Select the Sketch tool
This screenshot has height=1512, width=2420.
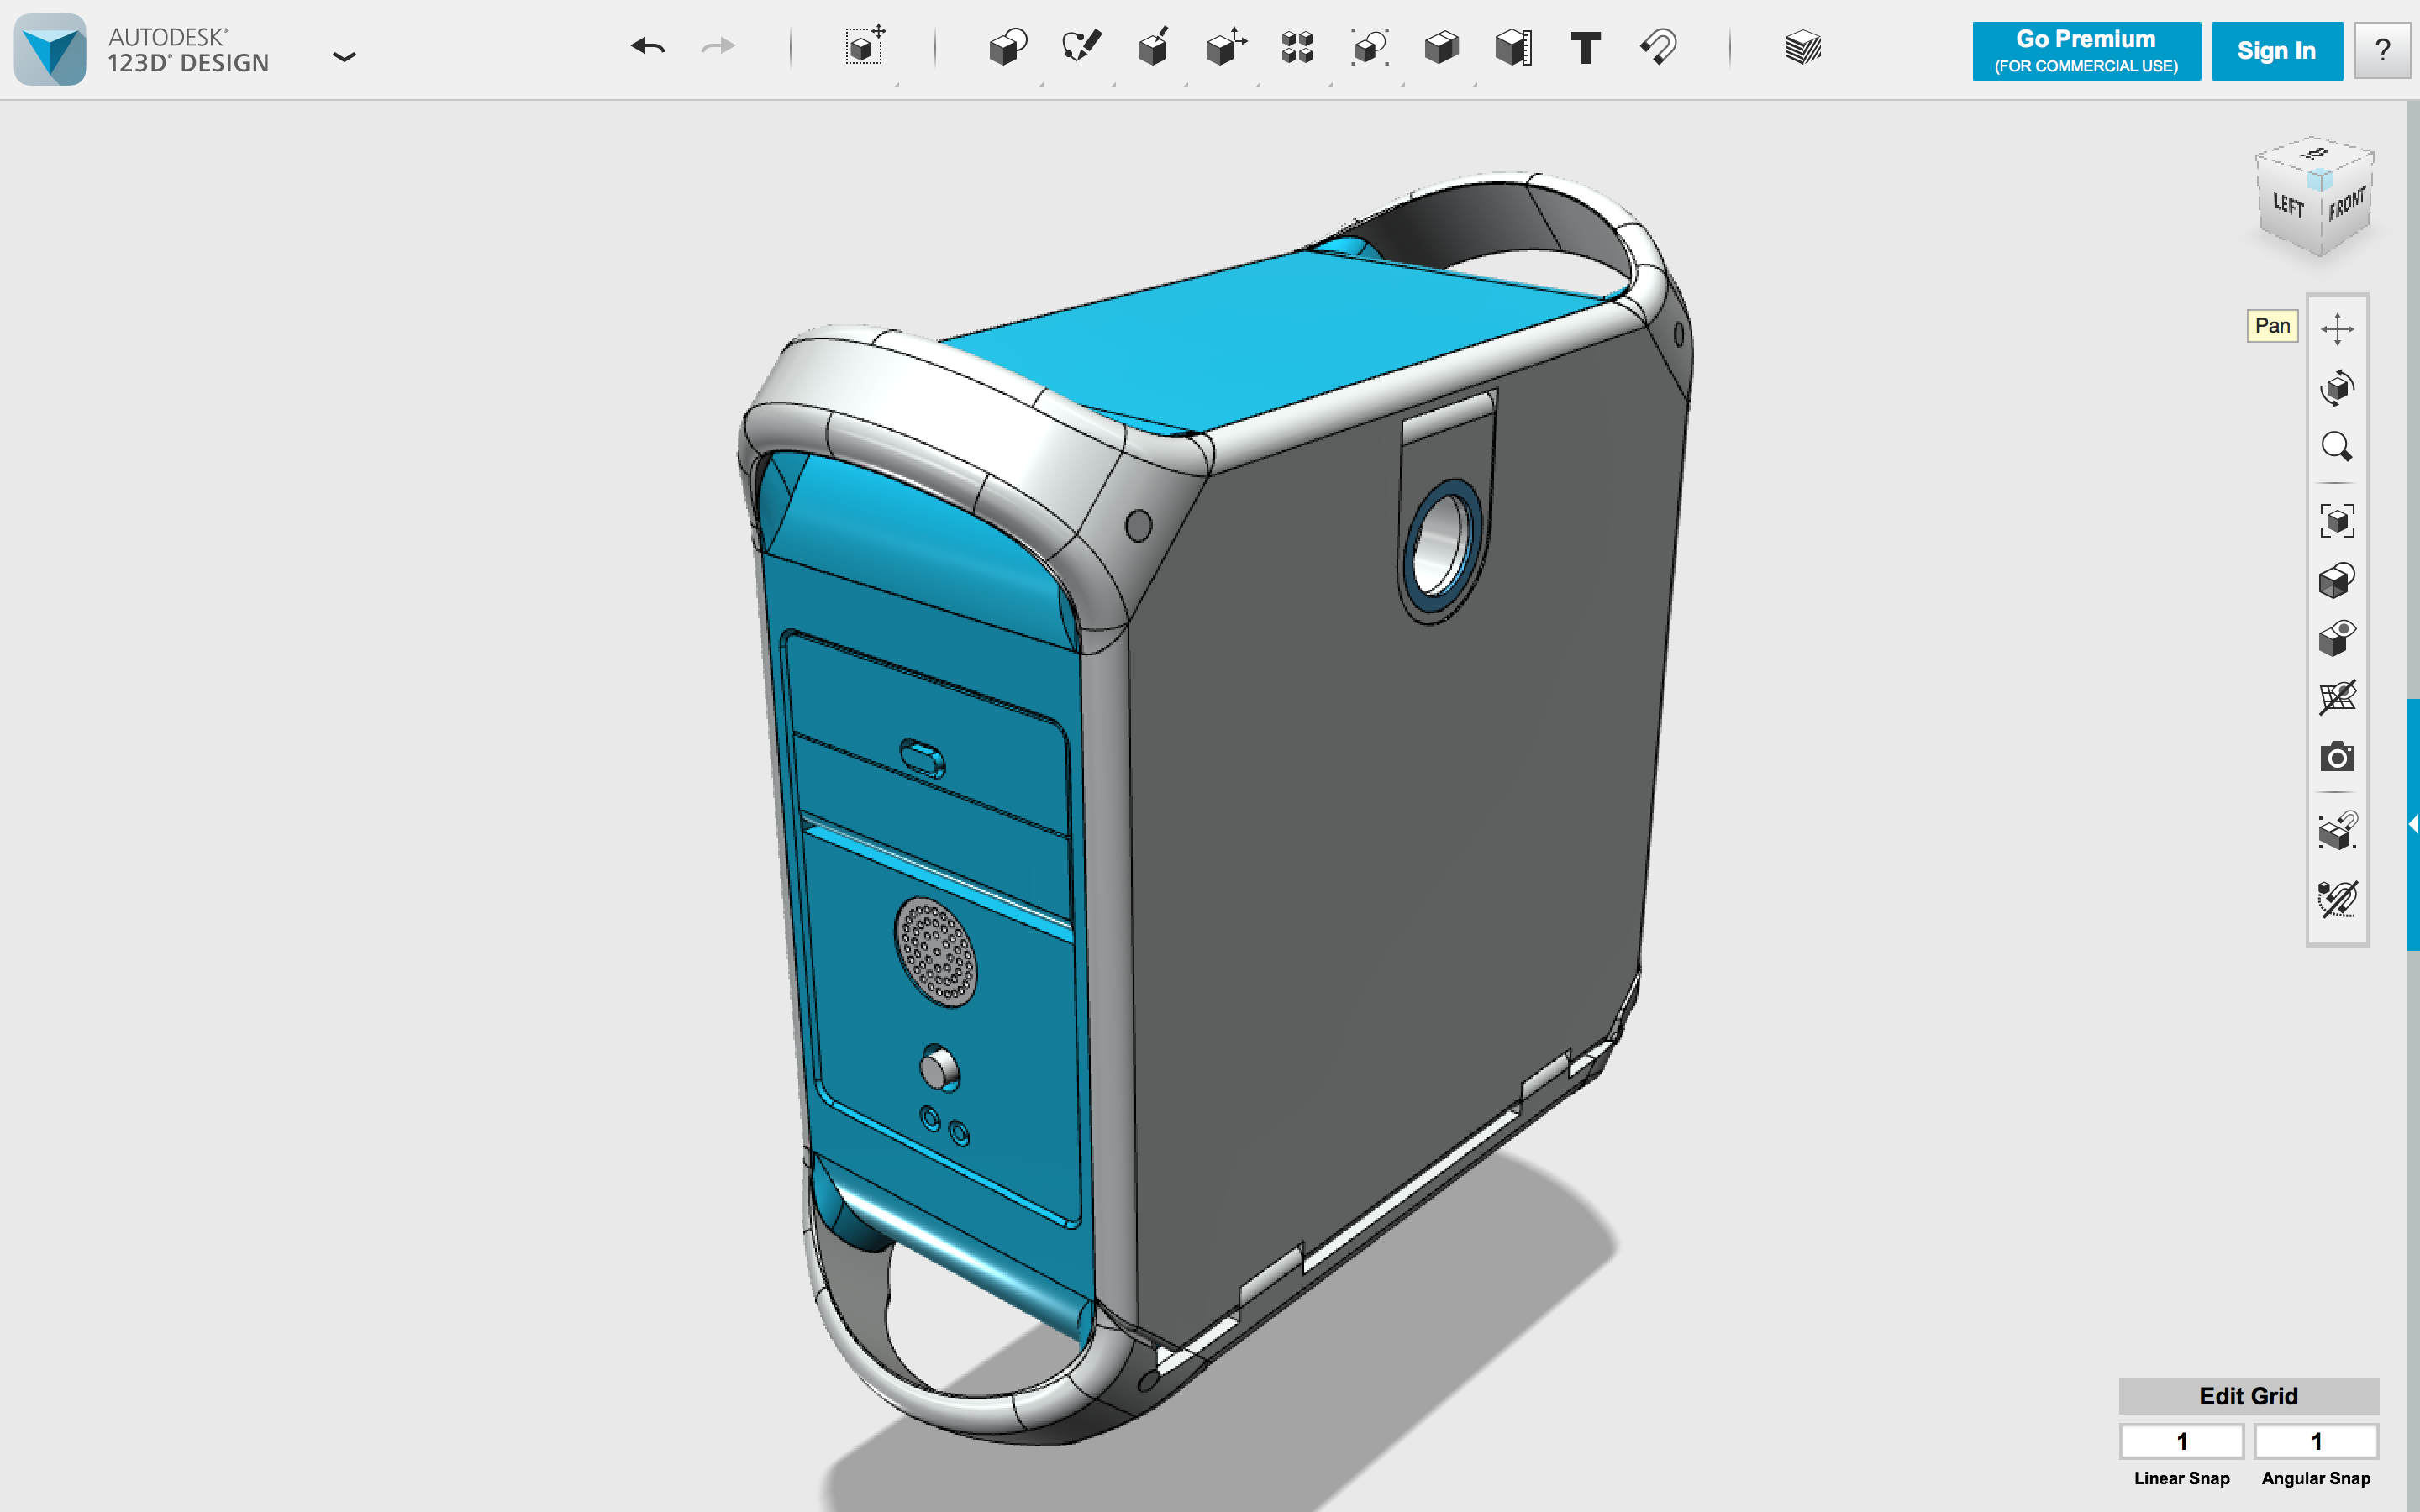click(x=1081, y=47)
